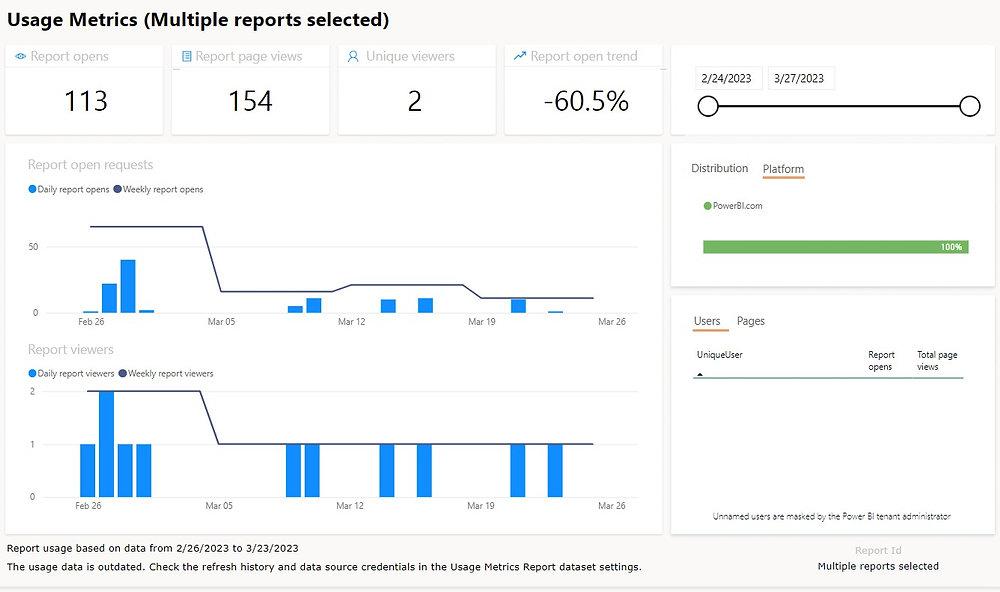Click the right handle of the date slider
Image resolution: width=1000 pixels, height=592 pixels.
(969, 106)
